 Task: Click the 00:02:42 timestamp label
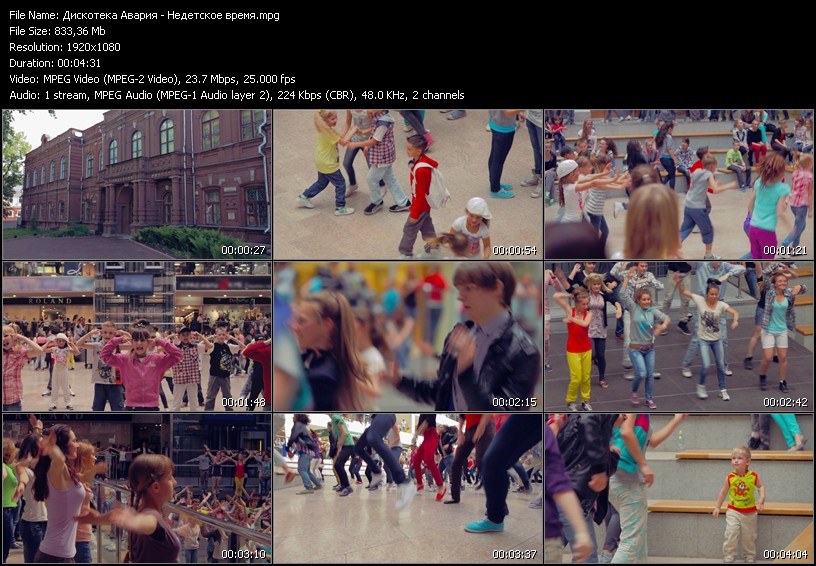(x=785, y=402)
